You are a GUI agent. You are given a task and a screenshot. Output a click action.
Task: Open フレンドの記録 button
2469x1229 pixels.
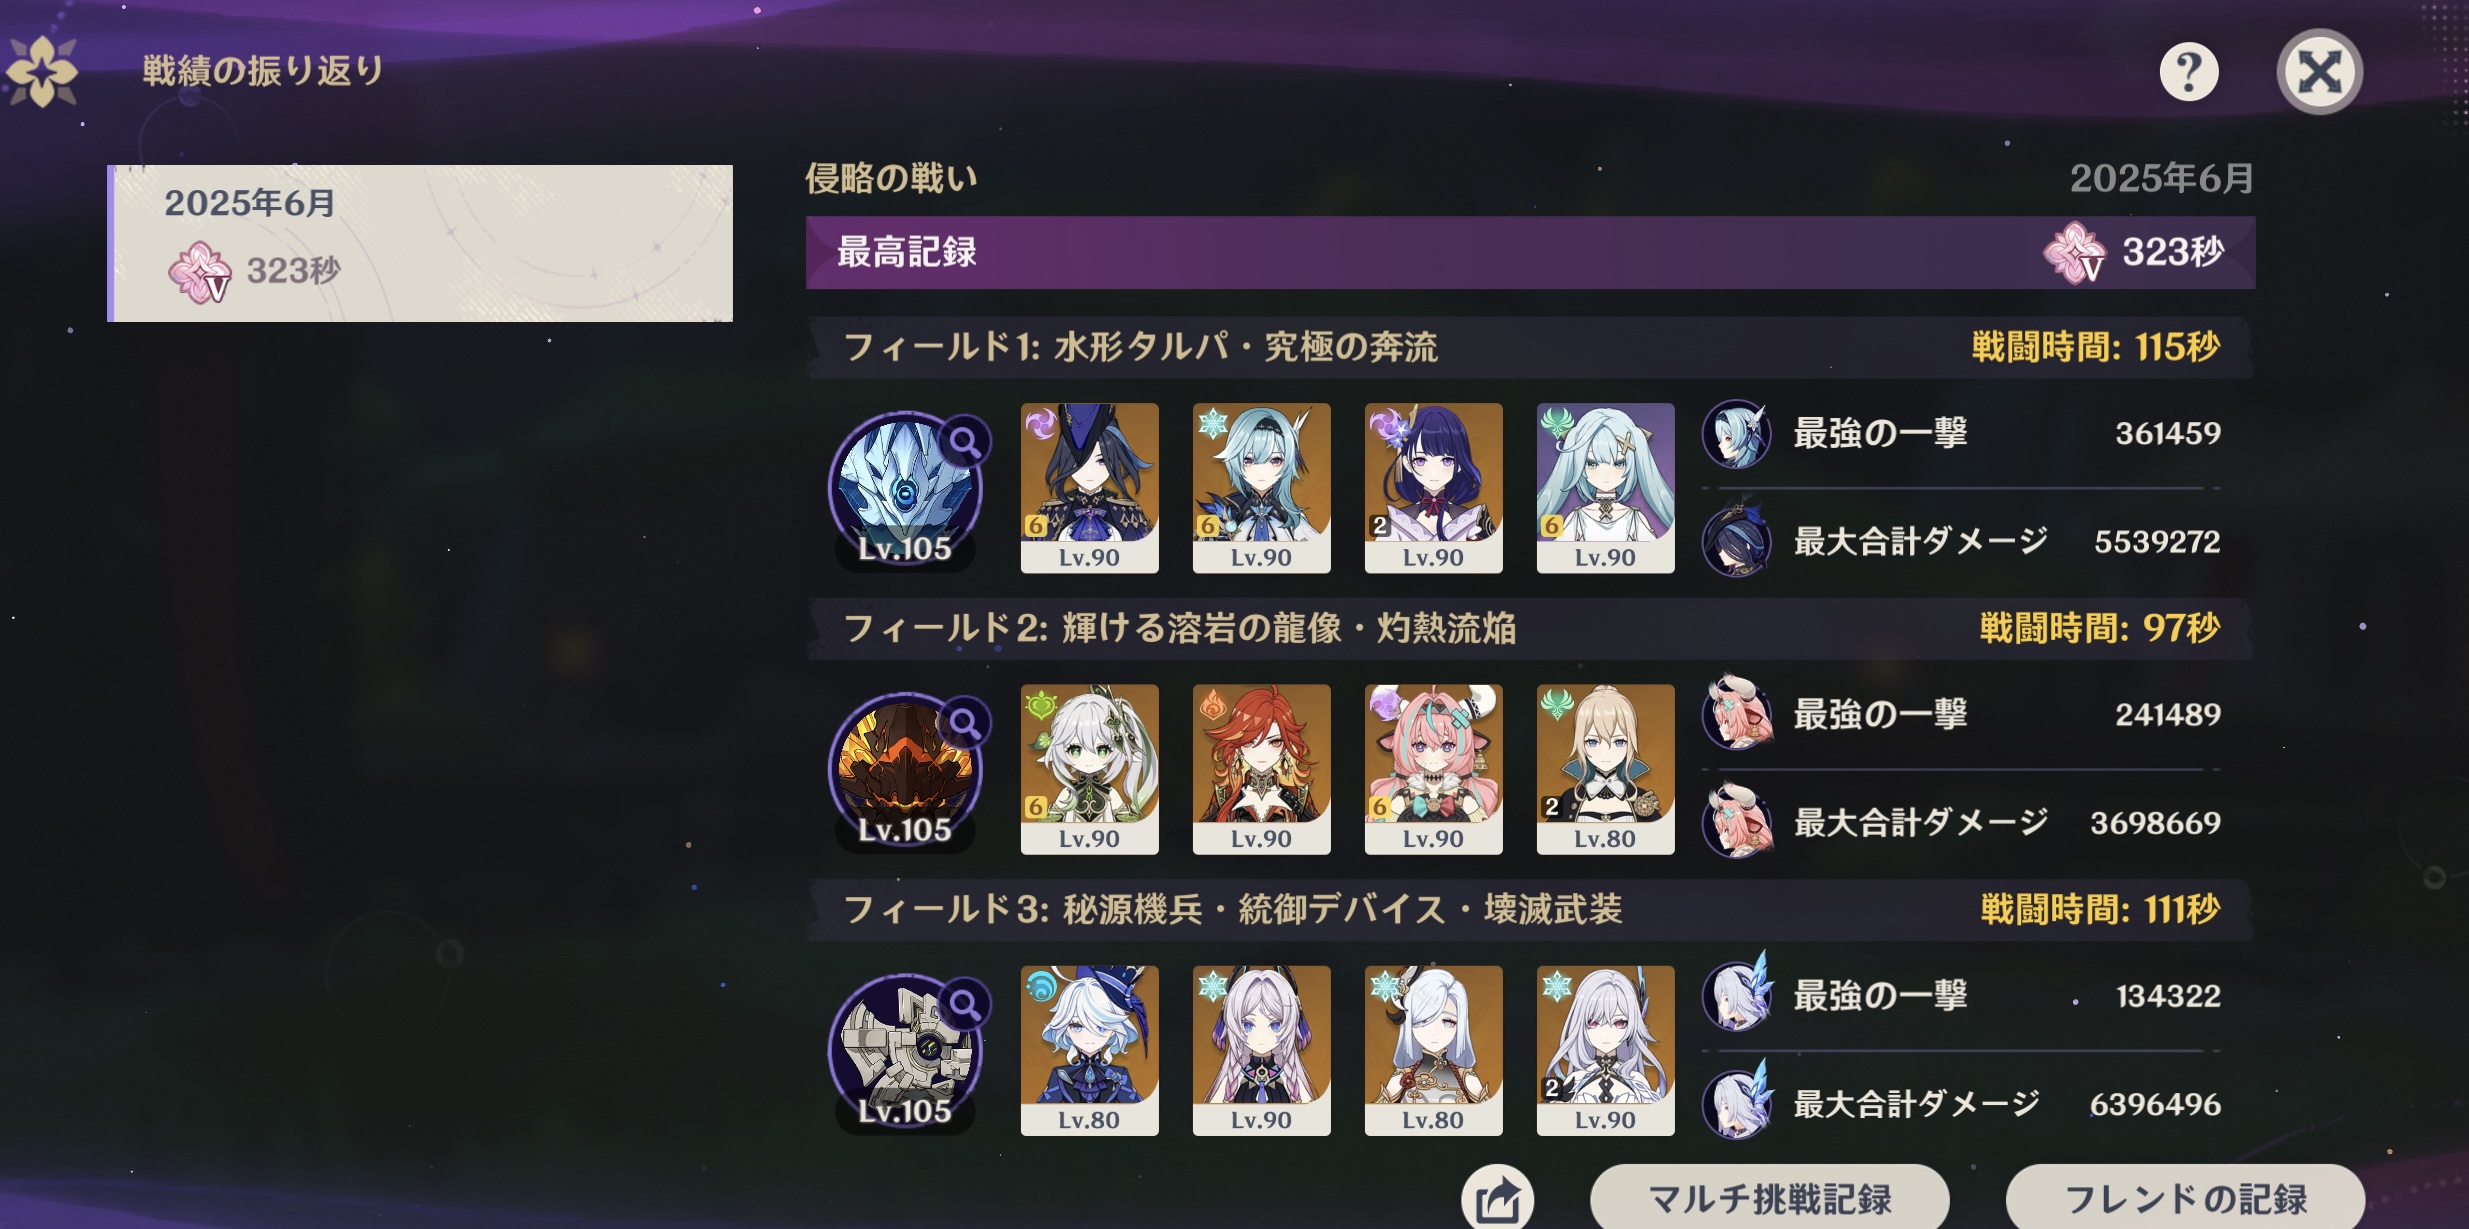[x=2185, y=1197]
